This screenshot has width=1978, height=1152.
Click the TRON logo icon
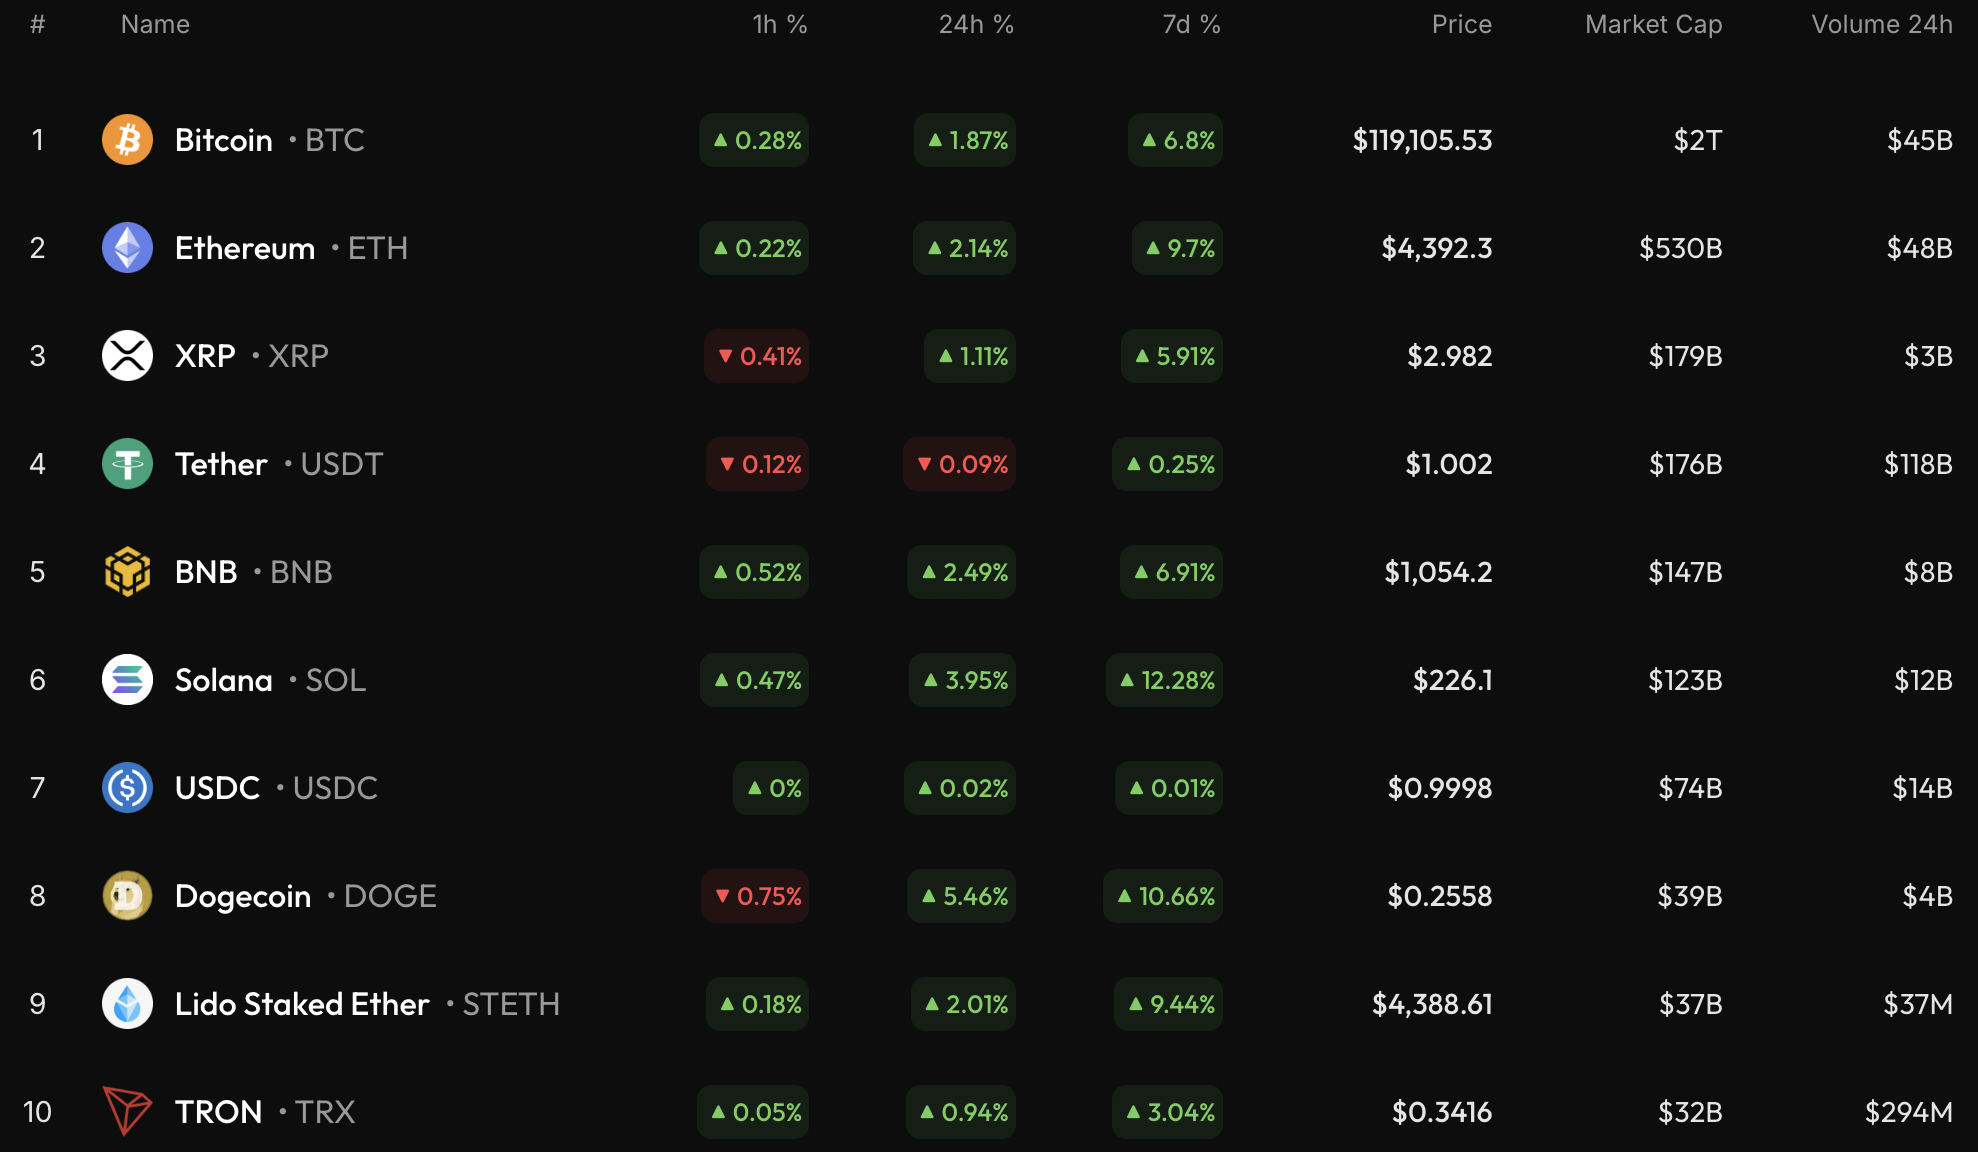point(127,1110)
